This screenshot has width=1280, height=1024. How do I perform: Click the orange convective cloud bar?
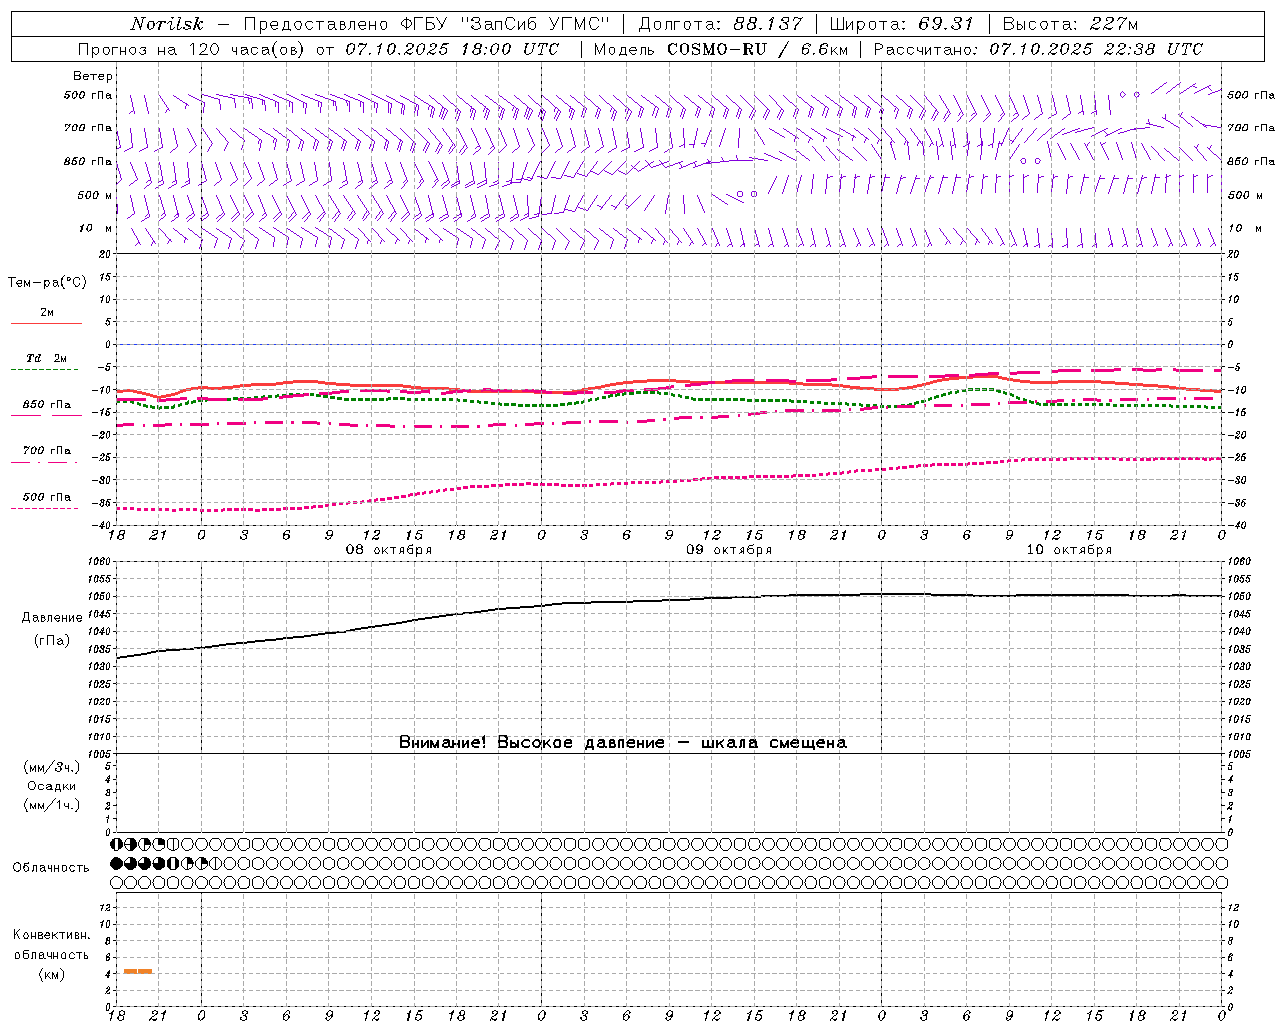tap(138, 971)
